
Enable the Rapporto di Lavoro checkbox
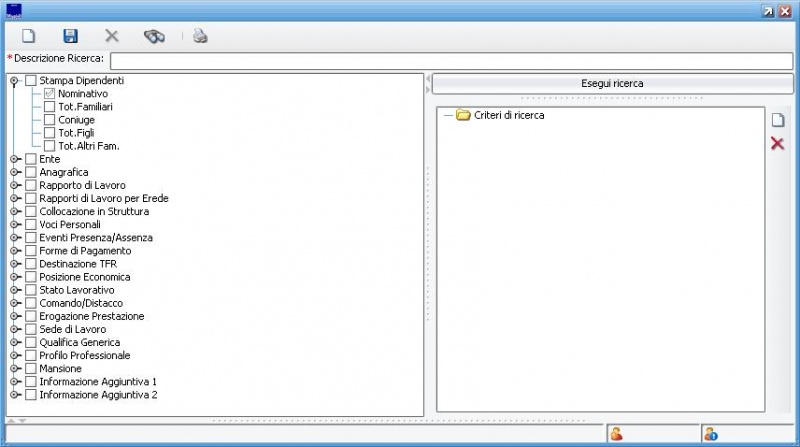[31, 185]
